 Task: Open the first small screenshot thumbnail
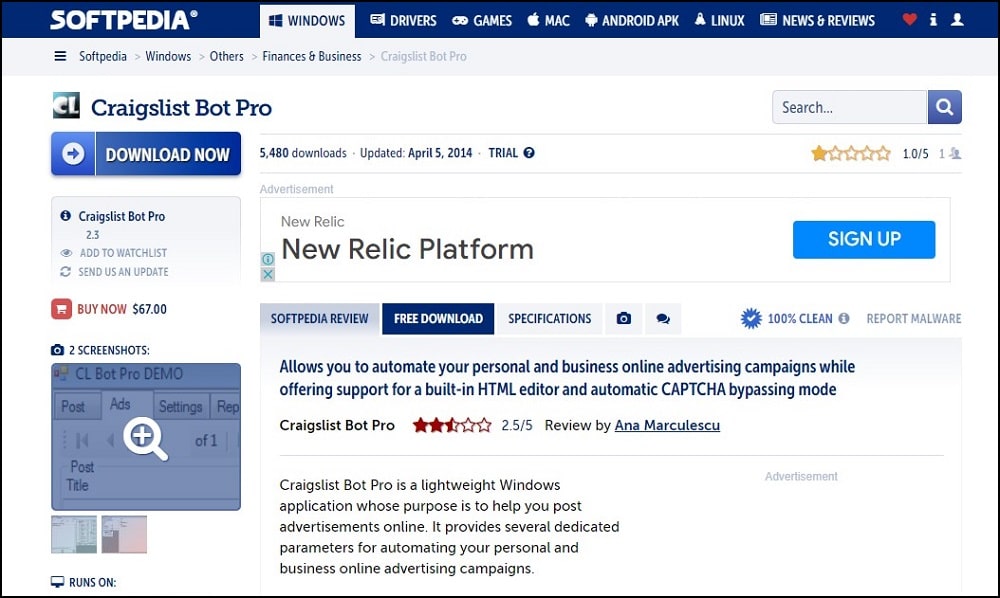pyautogui.click(x=74, y=534)
